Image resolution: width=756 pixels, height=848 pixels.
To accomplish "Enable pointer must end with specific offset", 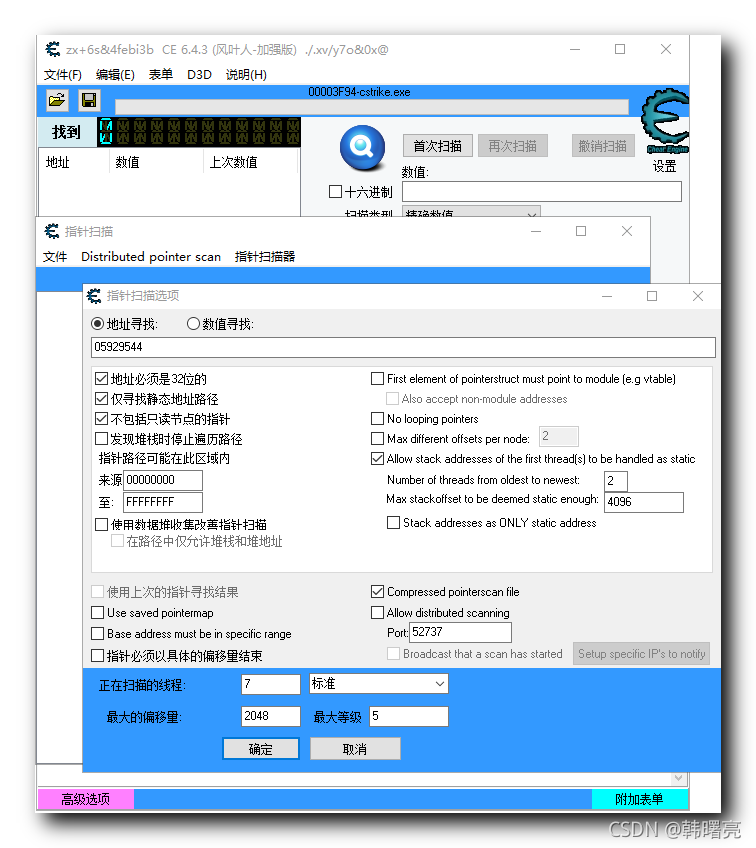I will 97,656.
